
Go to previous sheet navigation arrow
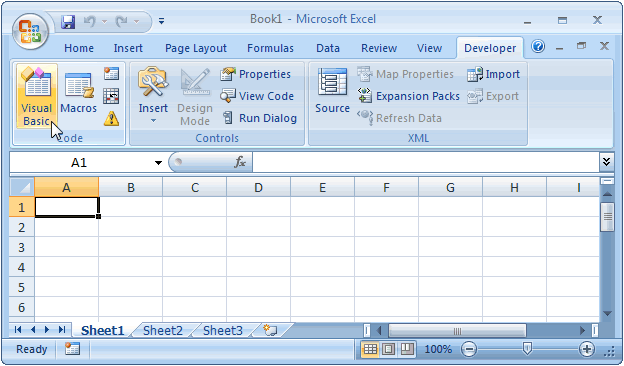[x=33, y=329]
